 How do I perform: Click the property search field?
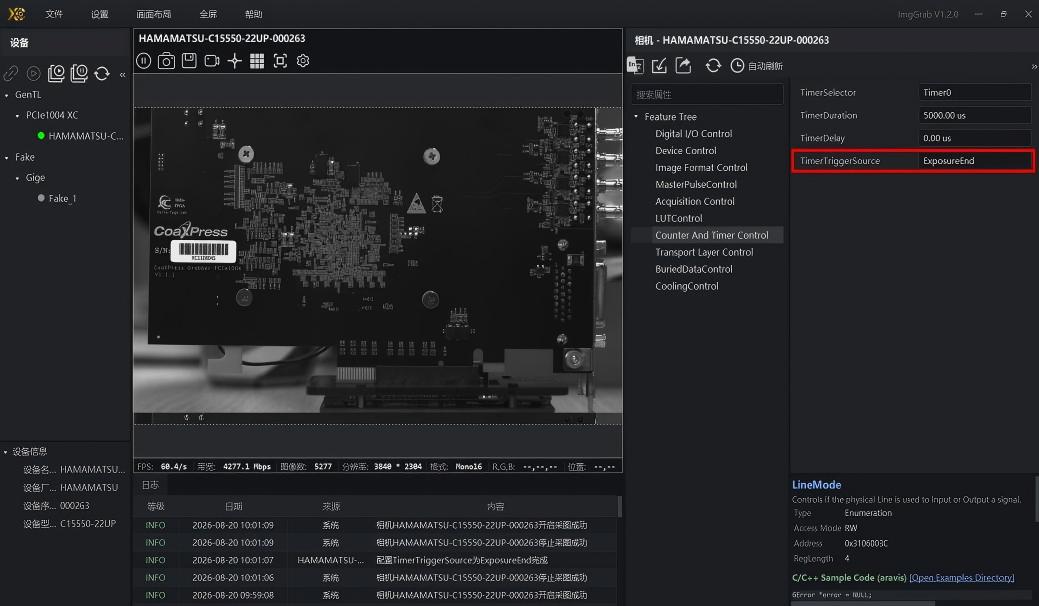point(706,95)
